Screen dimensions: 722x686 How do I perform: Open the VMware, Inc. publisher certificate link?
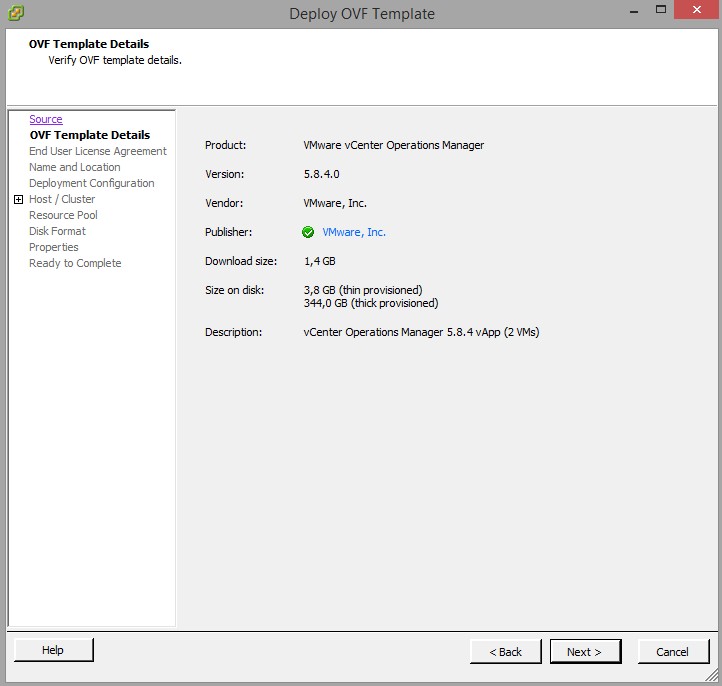[x=353, y=232]
